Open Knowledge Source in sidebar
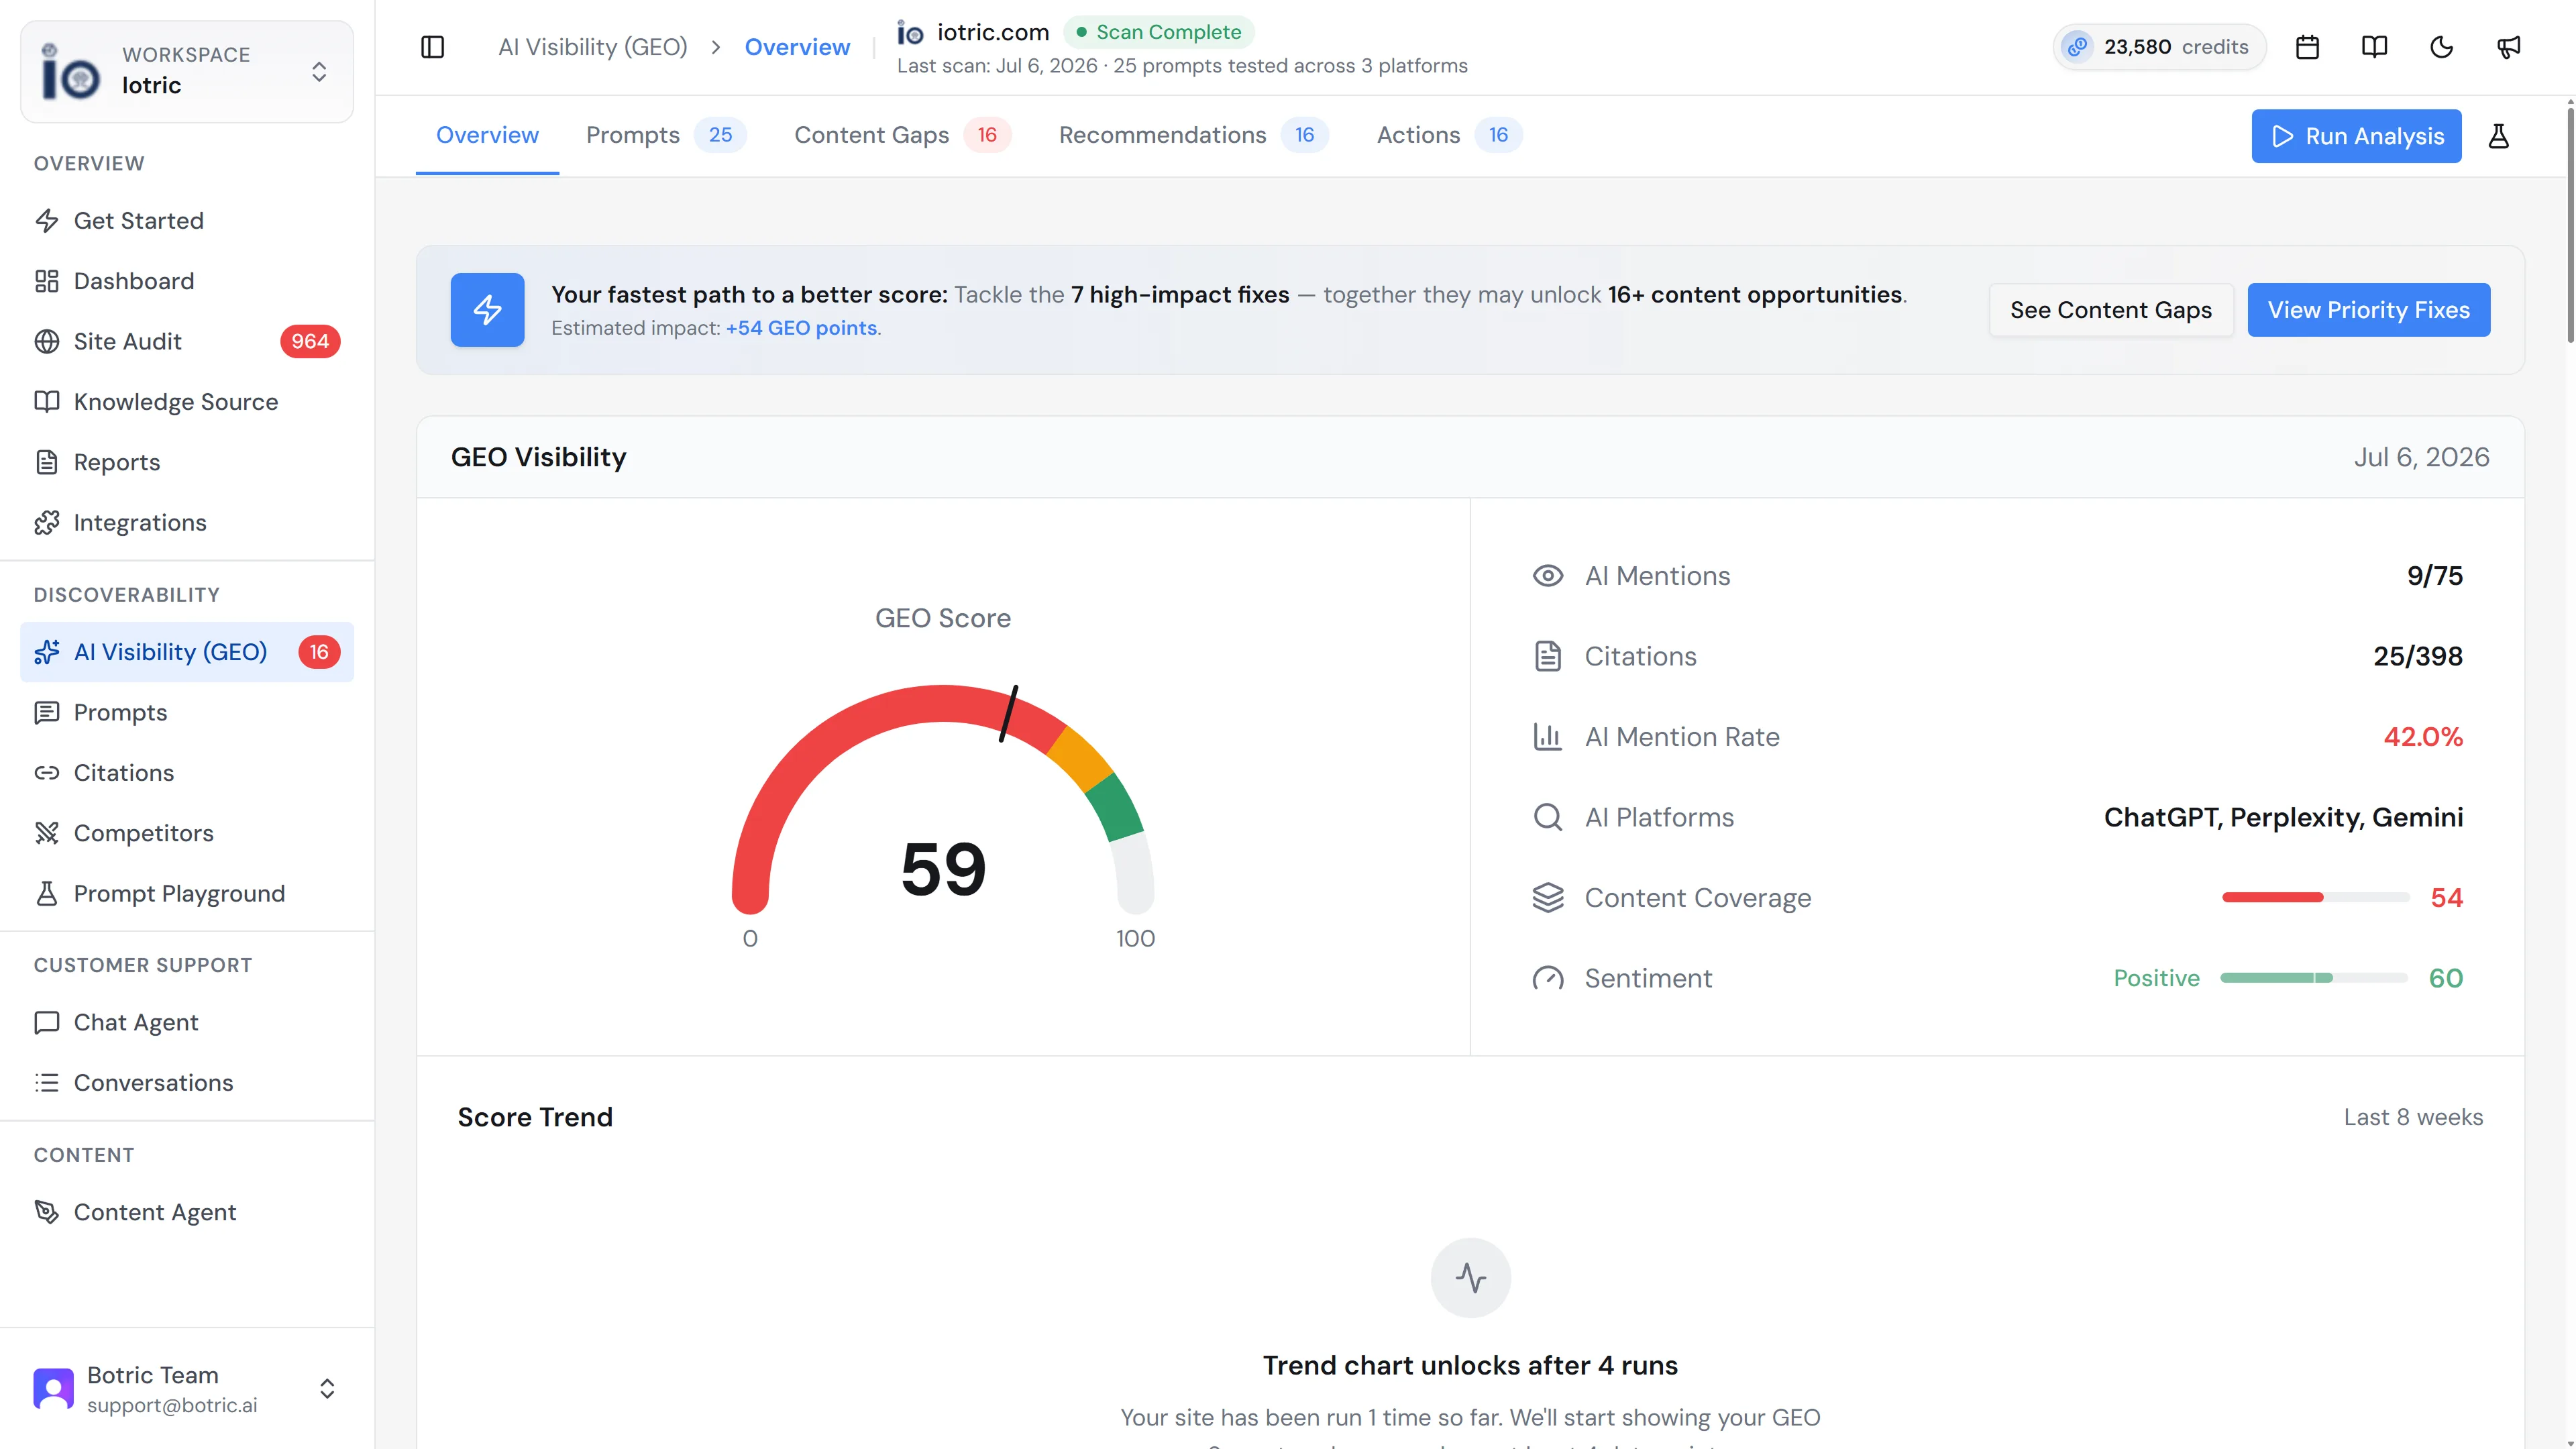This screenshot has width=2576, height=1449. (187, 402)
